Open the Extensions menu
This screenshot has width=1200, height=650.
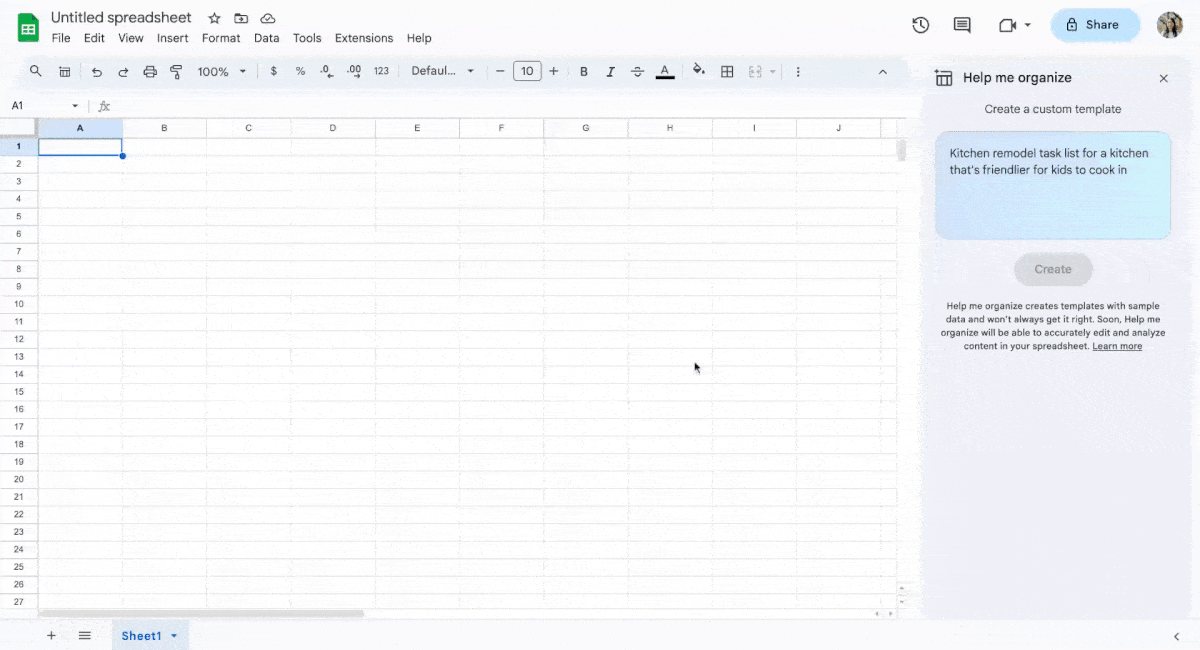364,38
